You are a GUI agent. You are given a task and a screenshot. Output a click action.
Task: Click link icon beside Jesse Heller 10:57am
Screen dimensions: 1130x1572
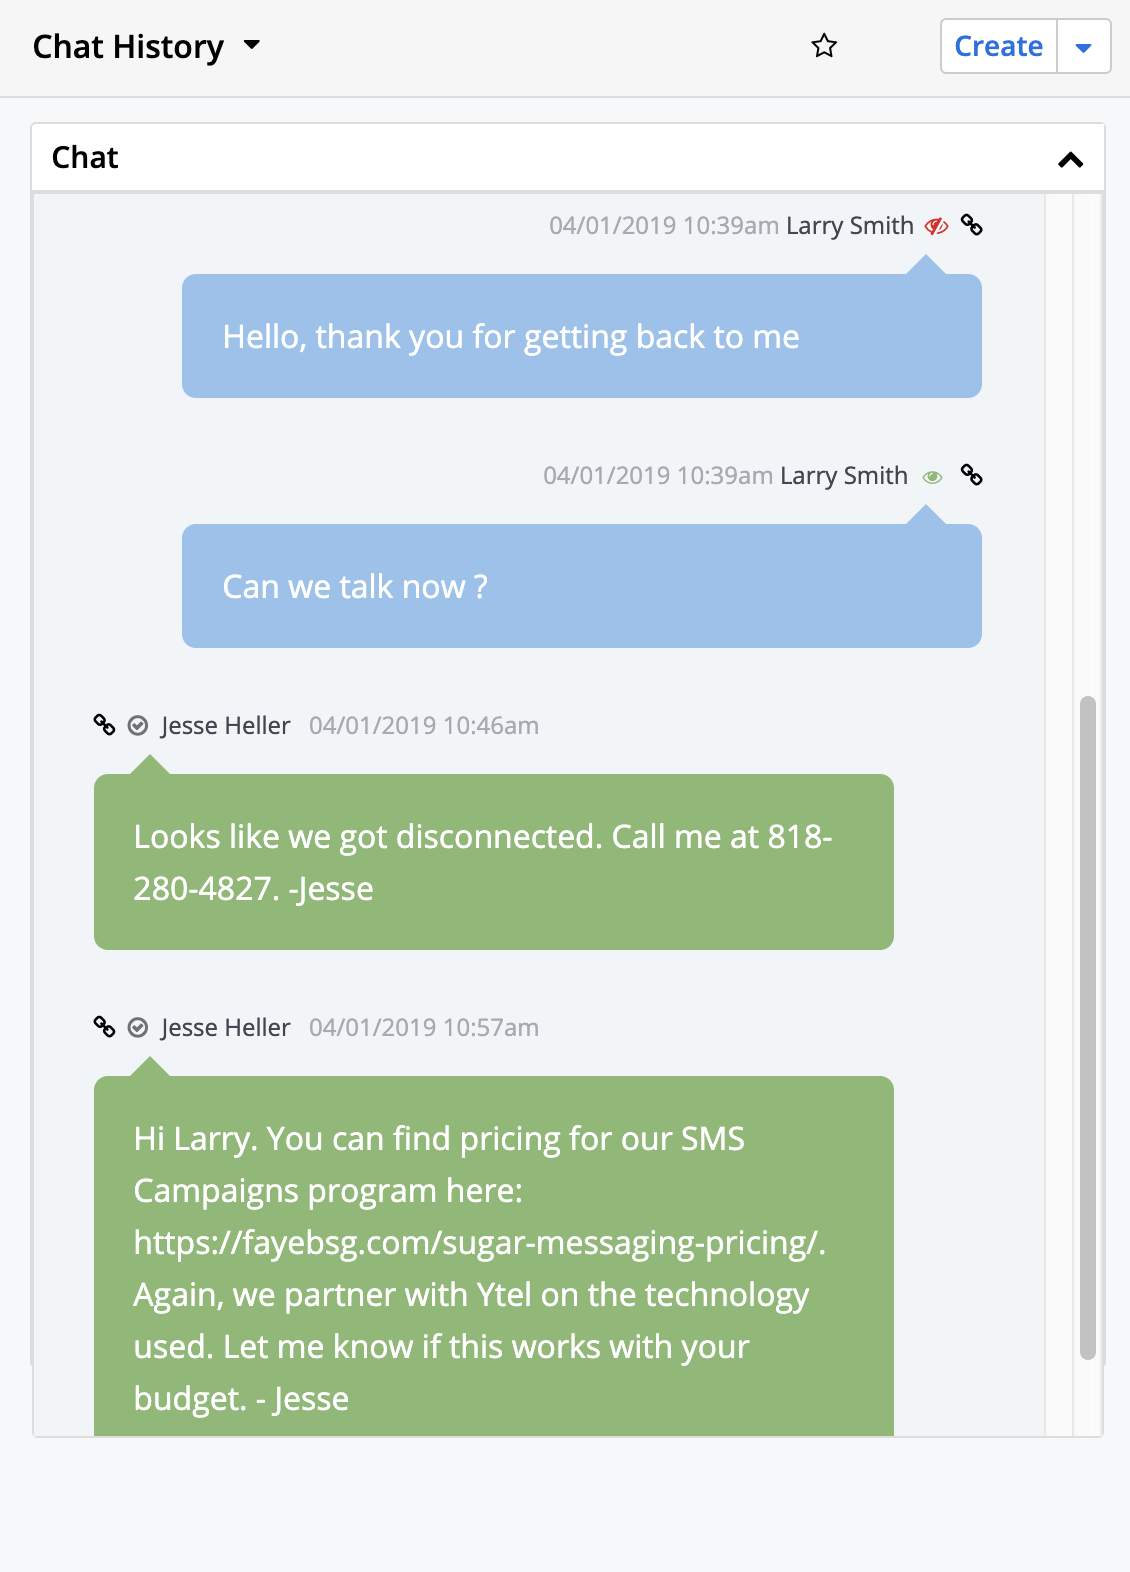tap(104, 1027)
